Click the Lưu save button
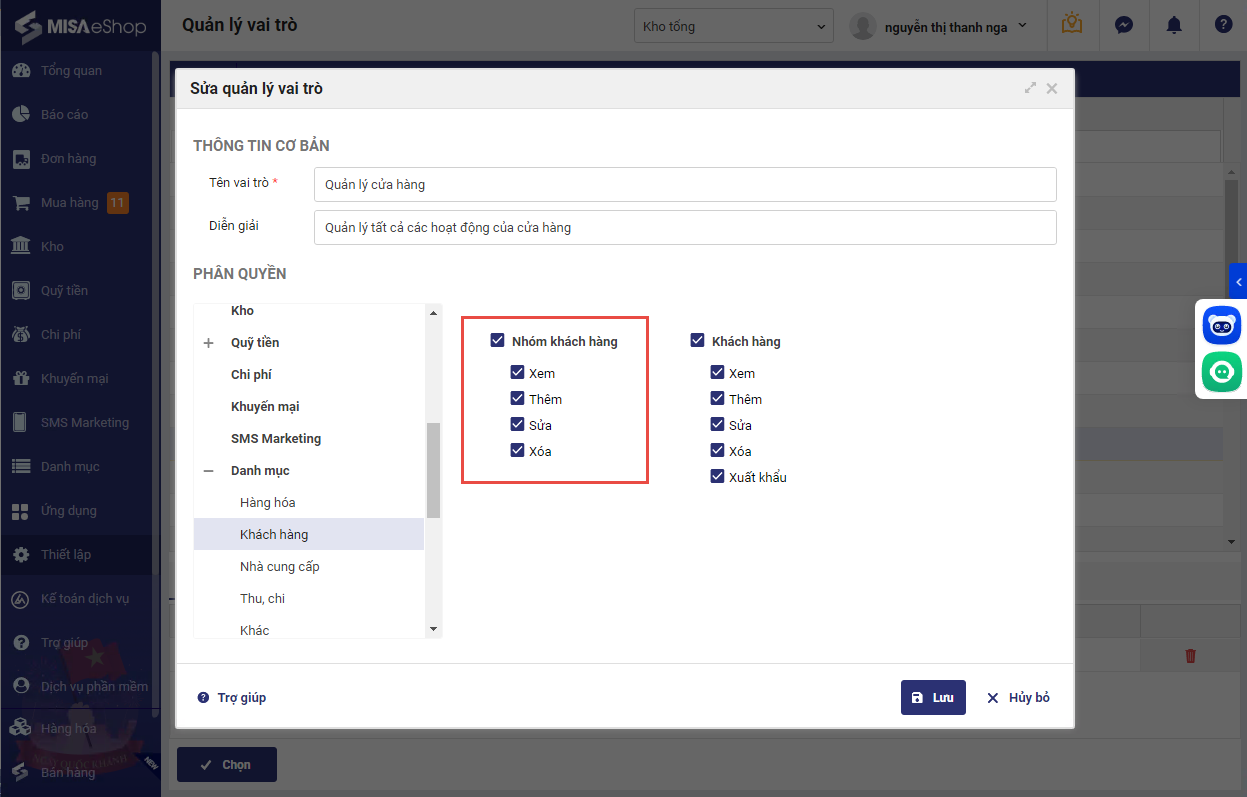The height and width of the screenshot is (797, 1247). pos(932,698)
